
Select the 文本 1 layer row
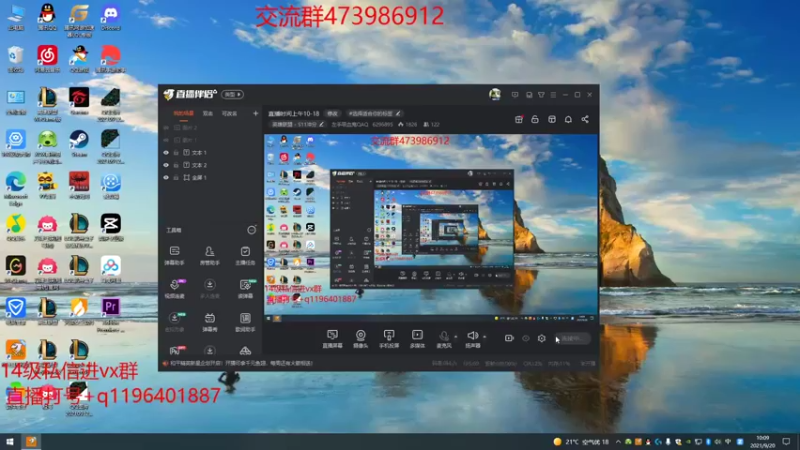[x=211, y=153]
